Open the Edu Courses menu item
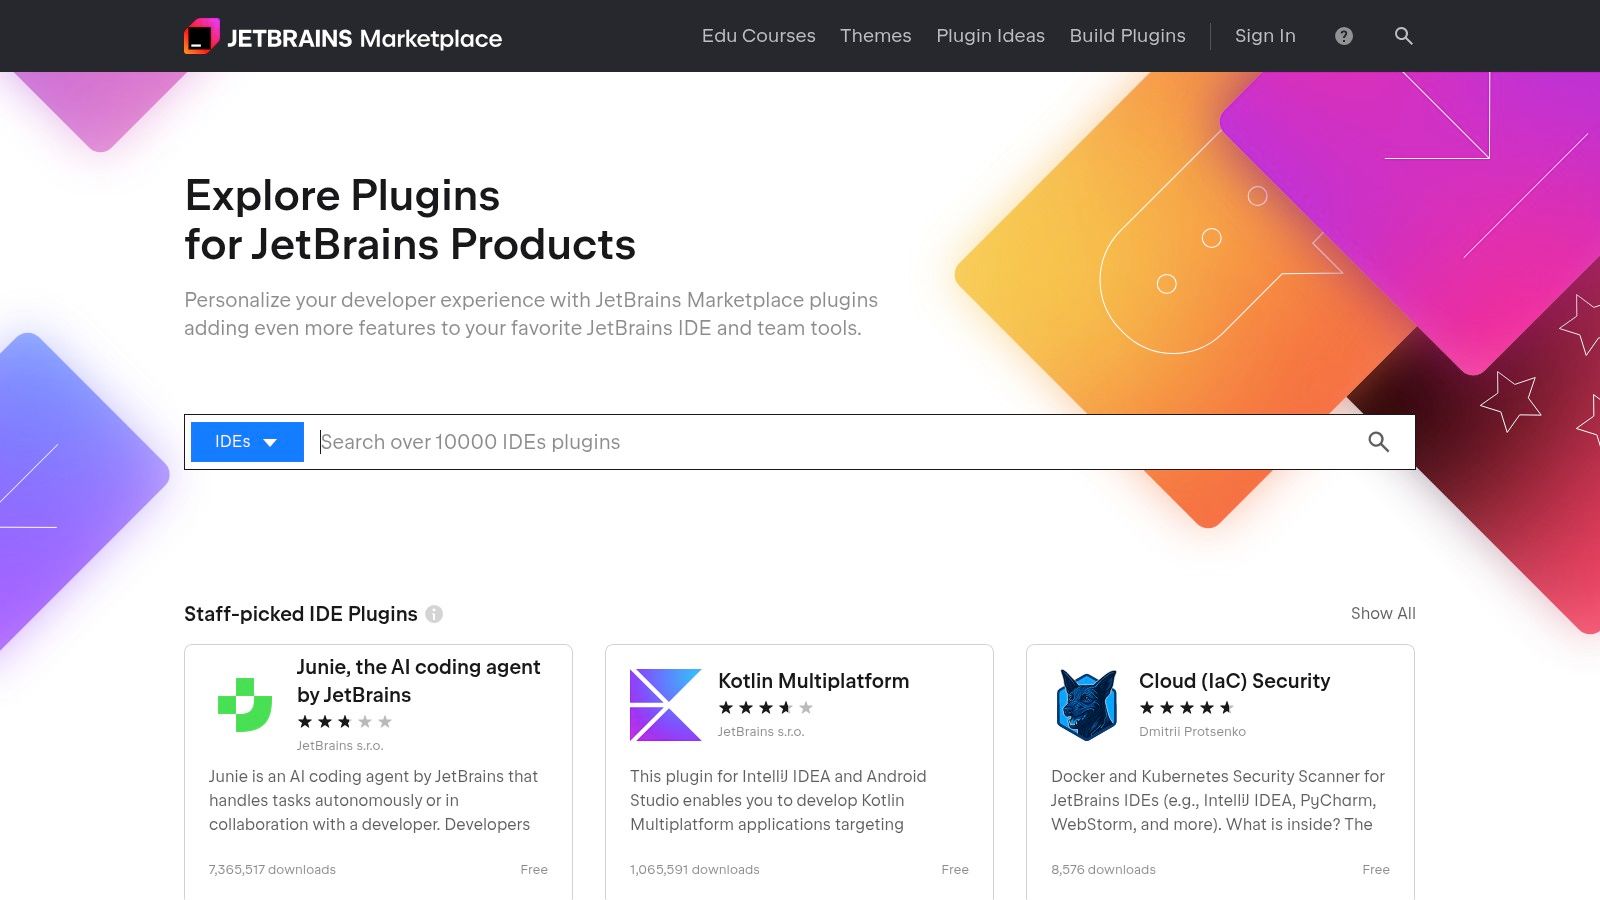1600x900 pixels. pos(759,36)
